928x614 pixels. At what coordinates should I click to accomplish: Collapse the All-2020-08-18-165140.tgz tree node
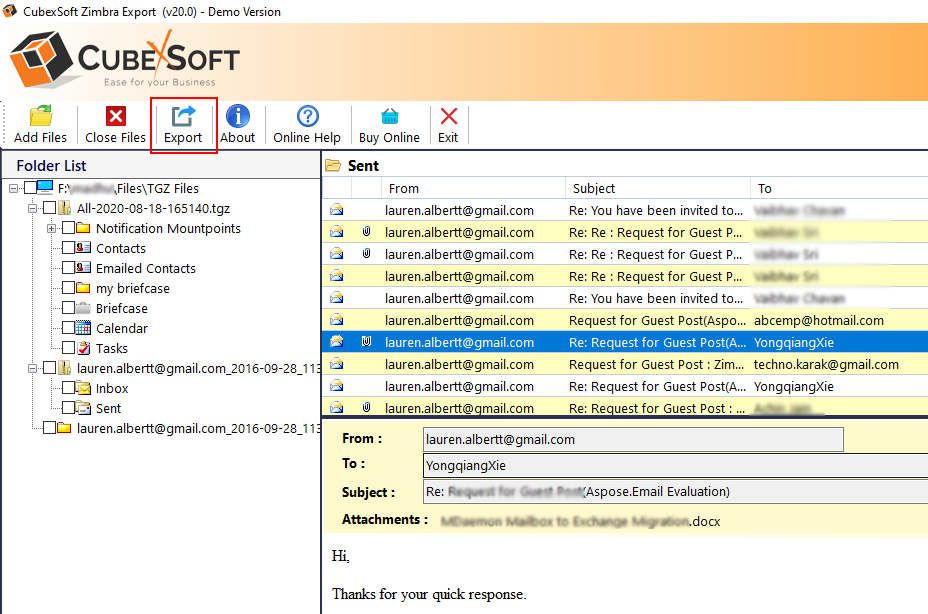pyautogui.click(x=32, y=208)
